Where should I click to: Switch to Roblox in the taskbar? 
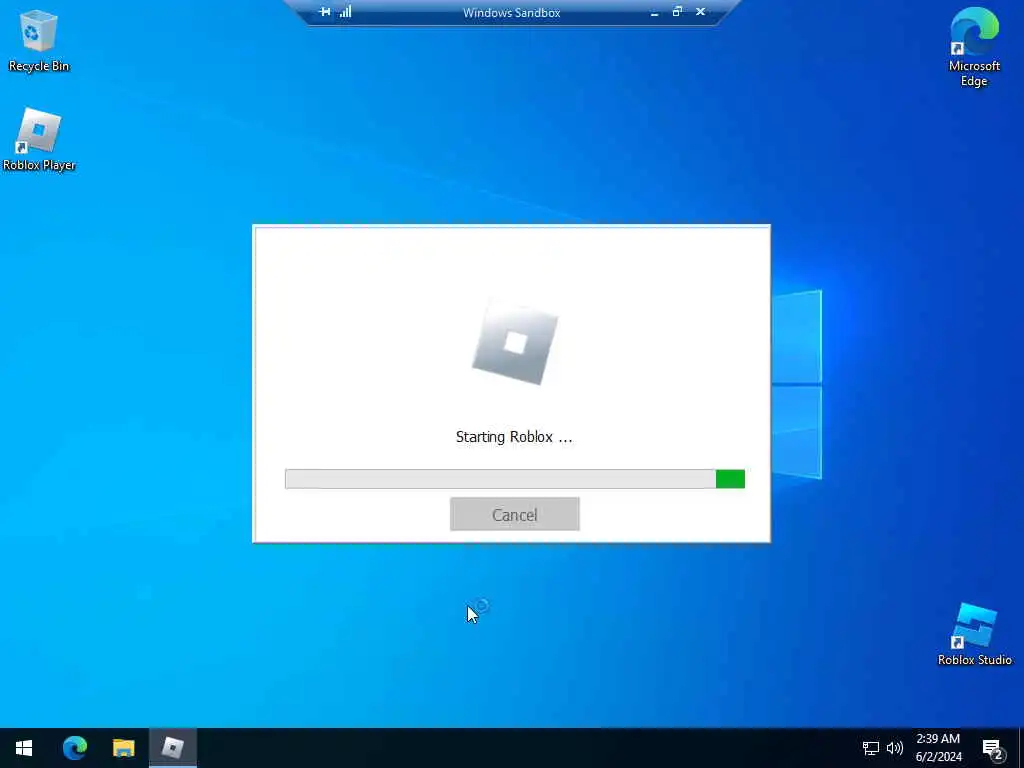click(x=173, y=748)
